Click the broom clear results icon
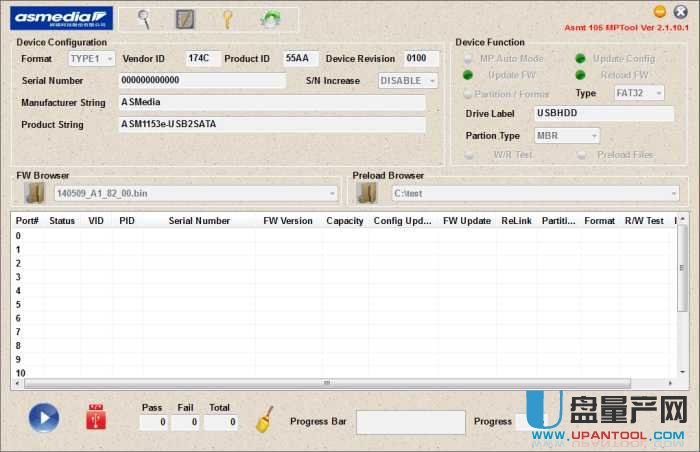 pyautogui.click(x=265, y=420)
